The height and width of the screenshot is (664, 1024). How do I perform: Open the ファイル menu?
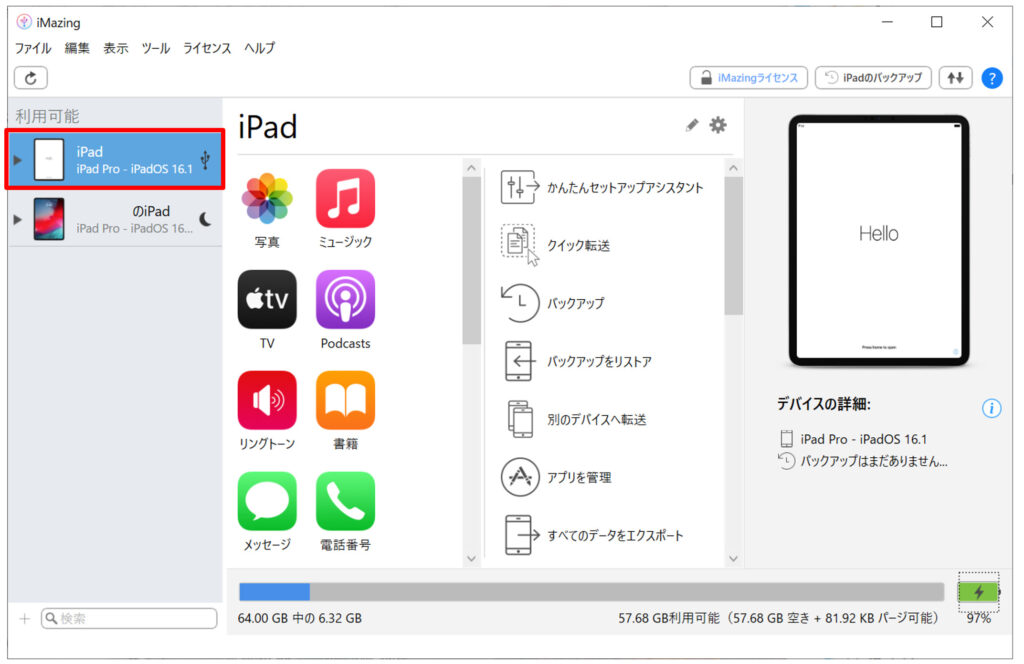[x=33, y=48]
